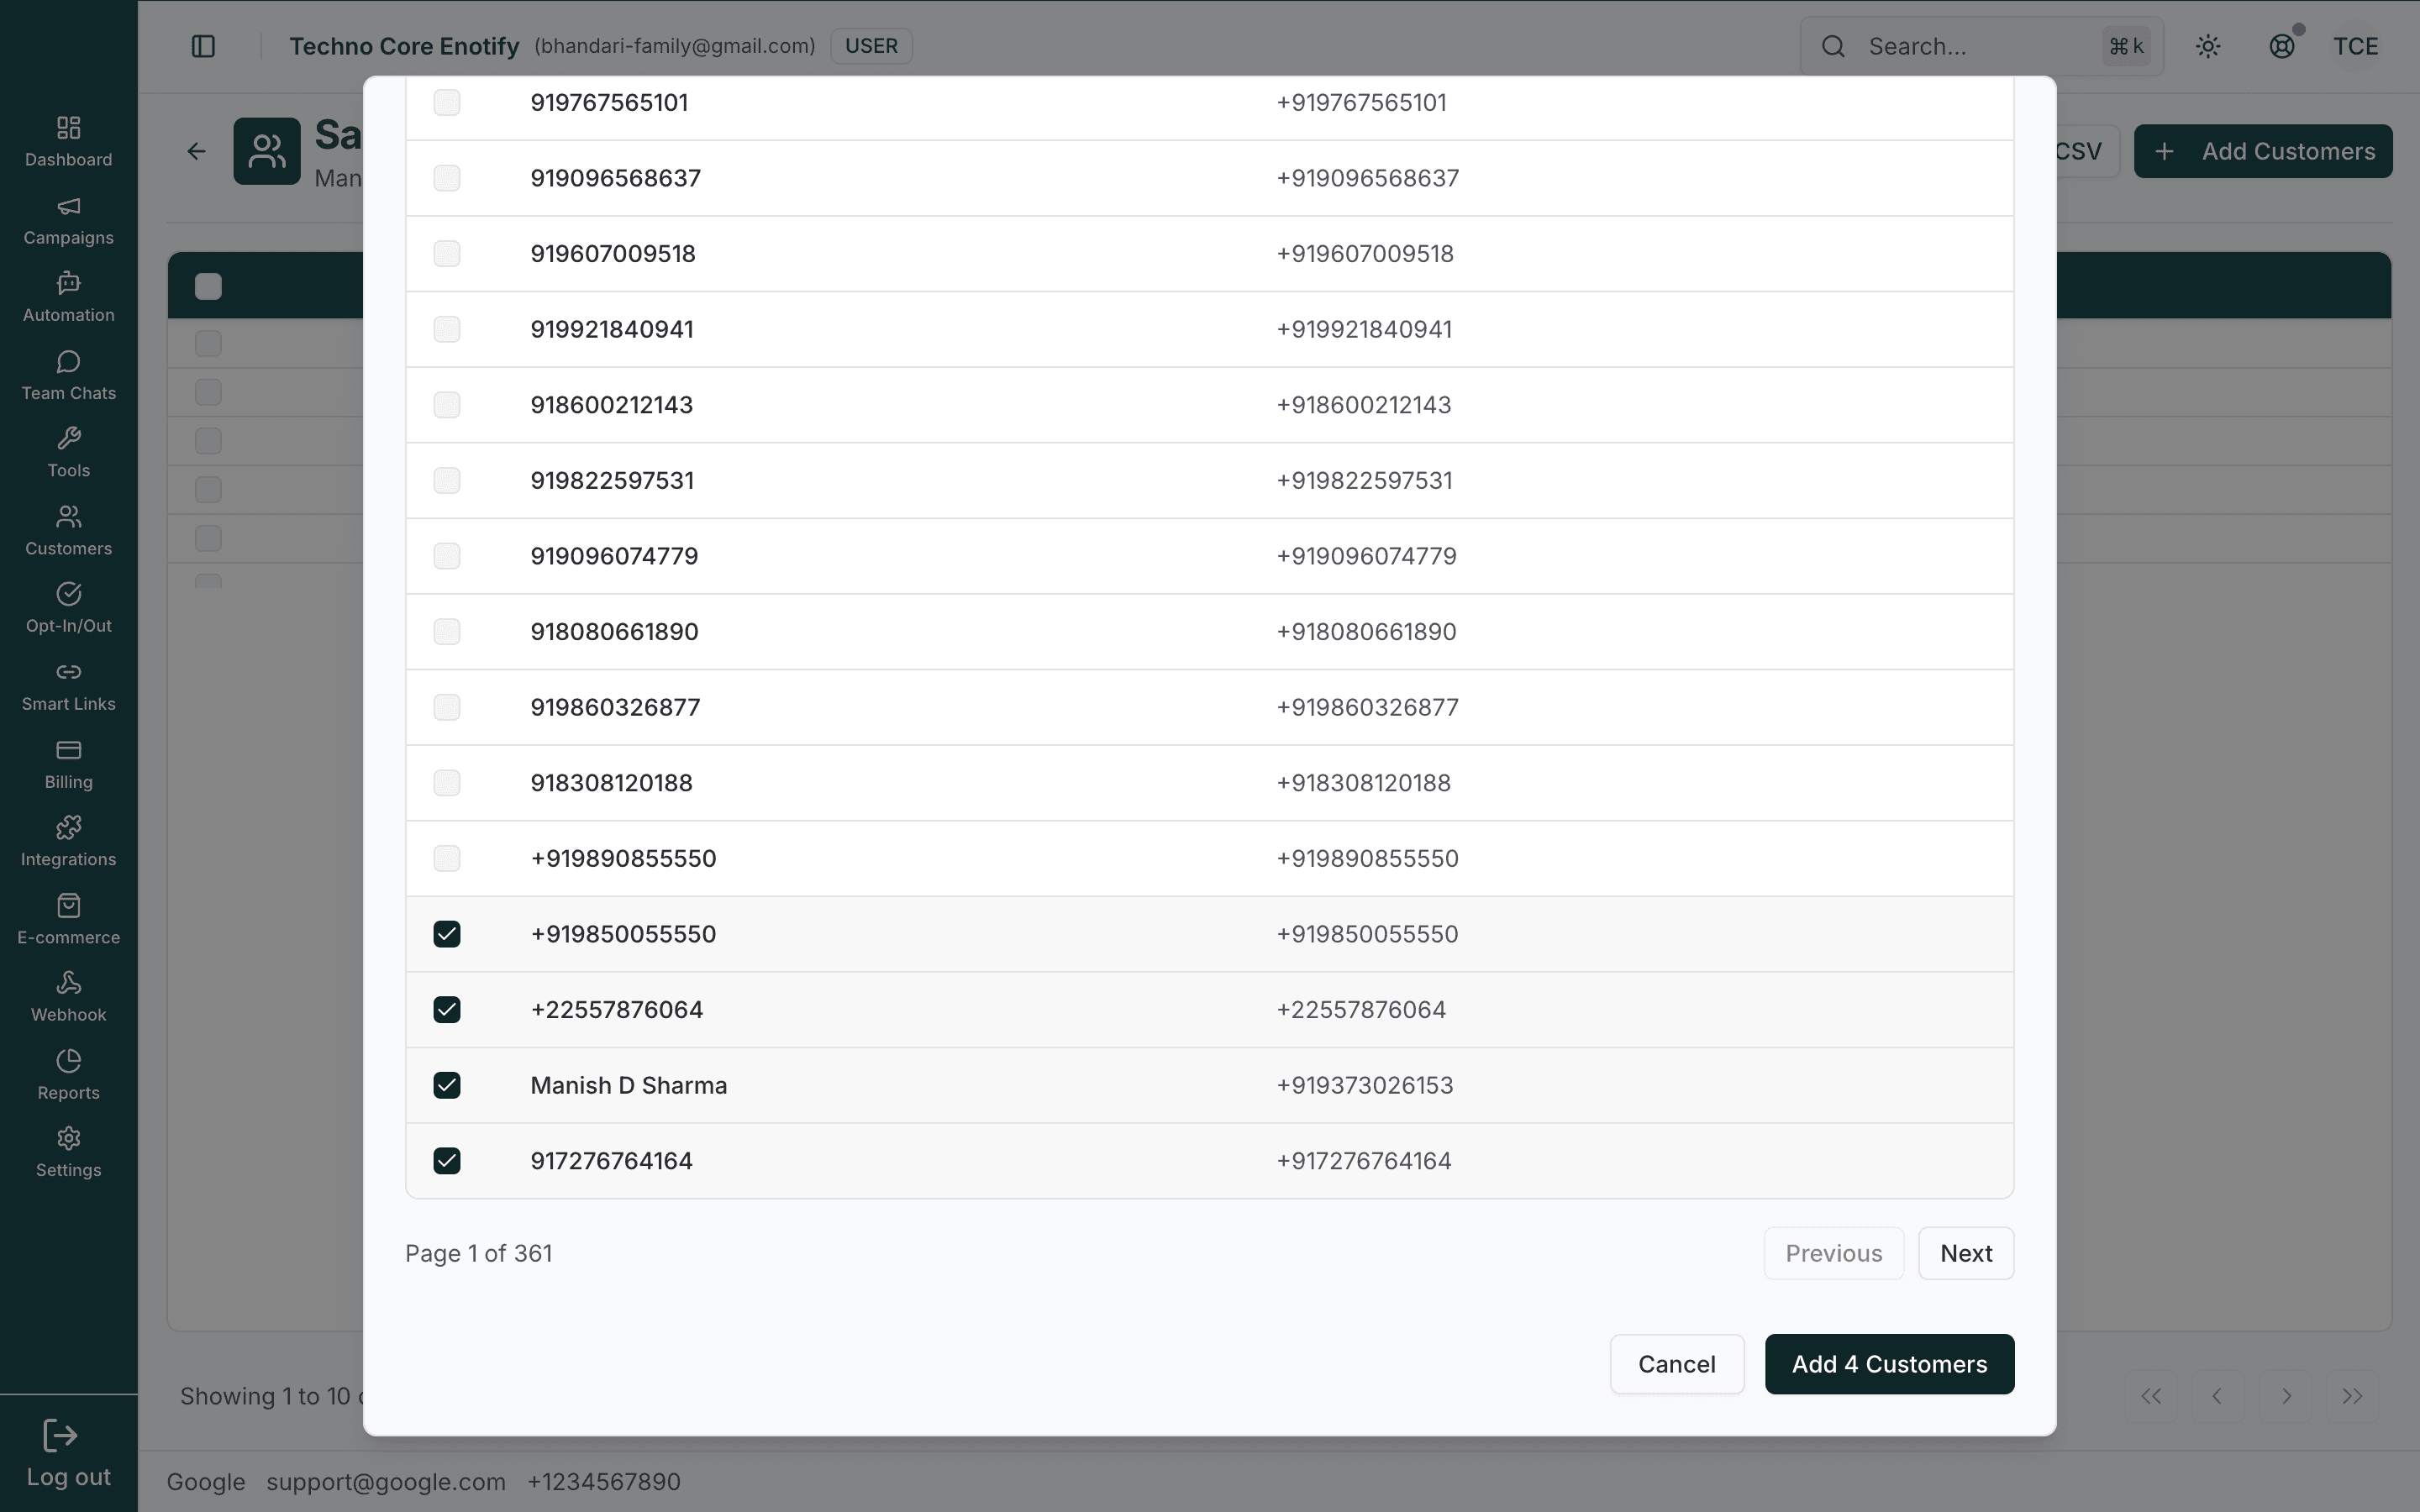2420x1512 pixels.
Task: Open the support lifebuoy icon
Action: (x=2282, y=46)
